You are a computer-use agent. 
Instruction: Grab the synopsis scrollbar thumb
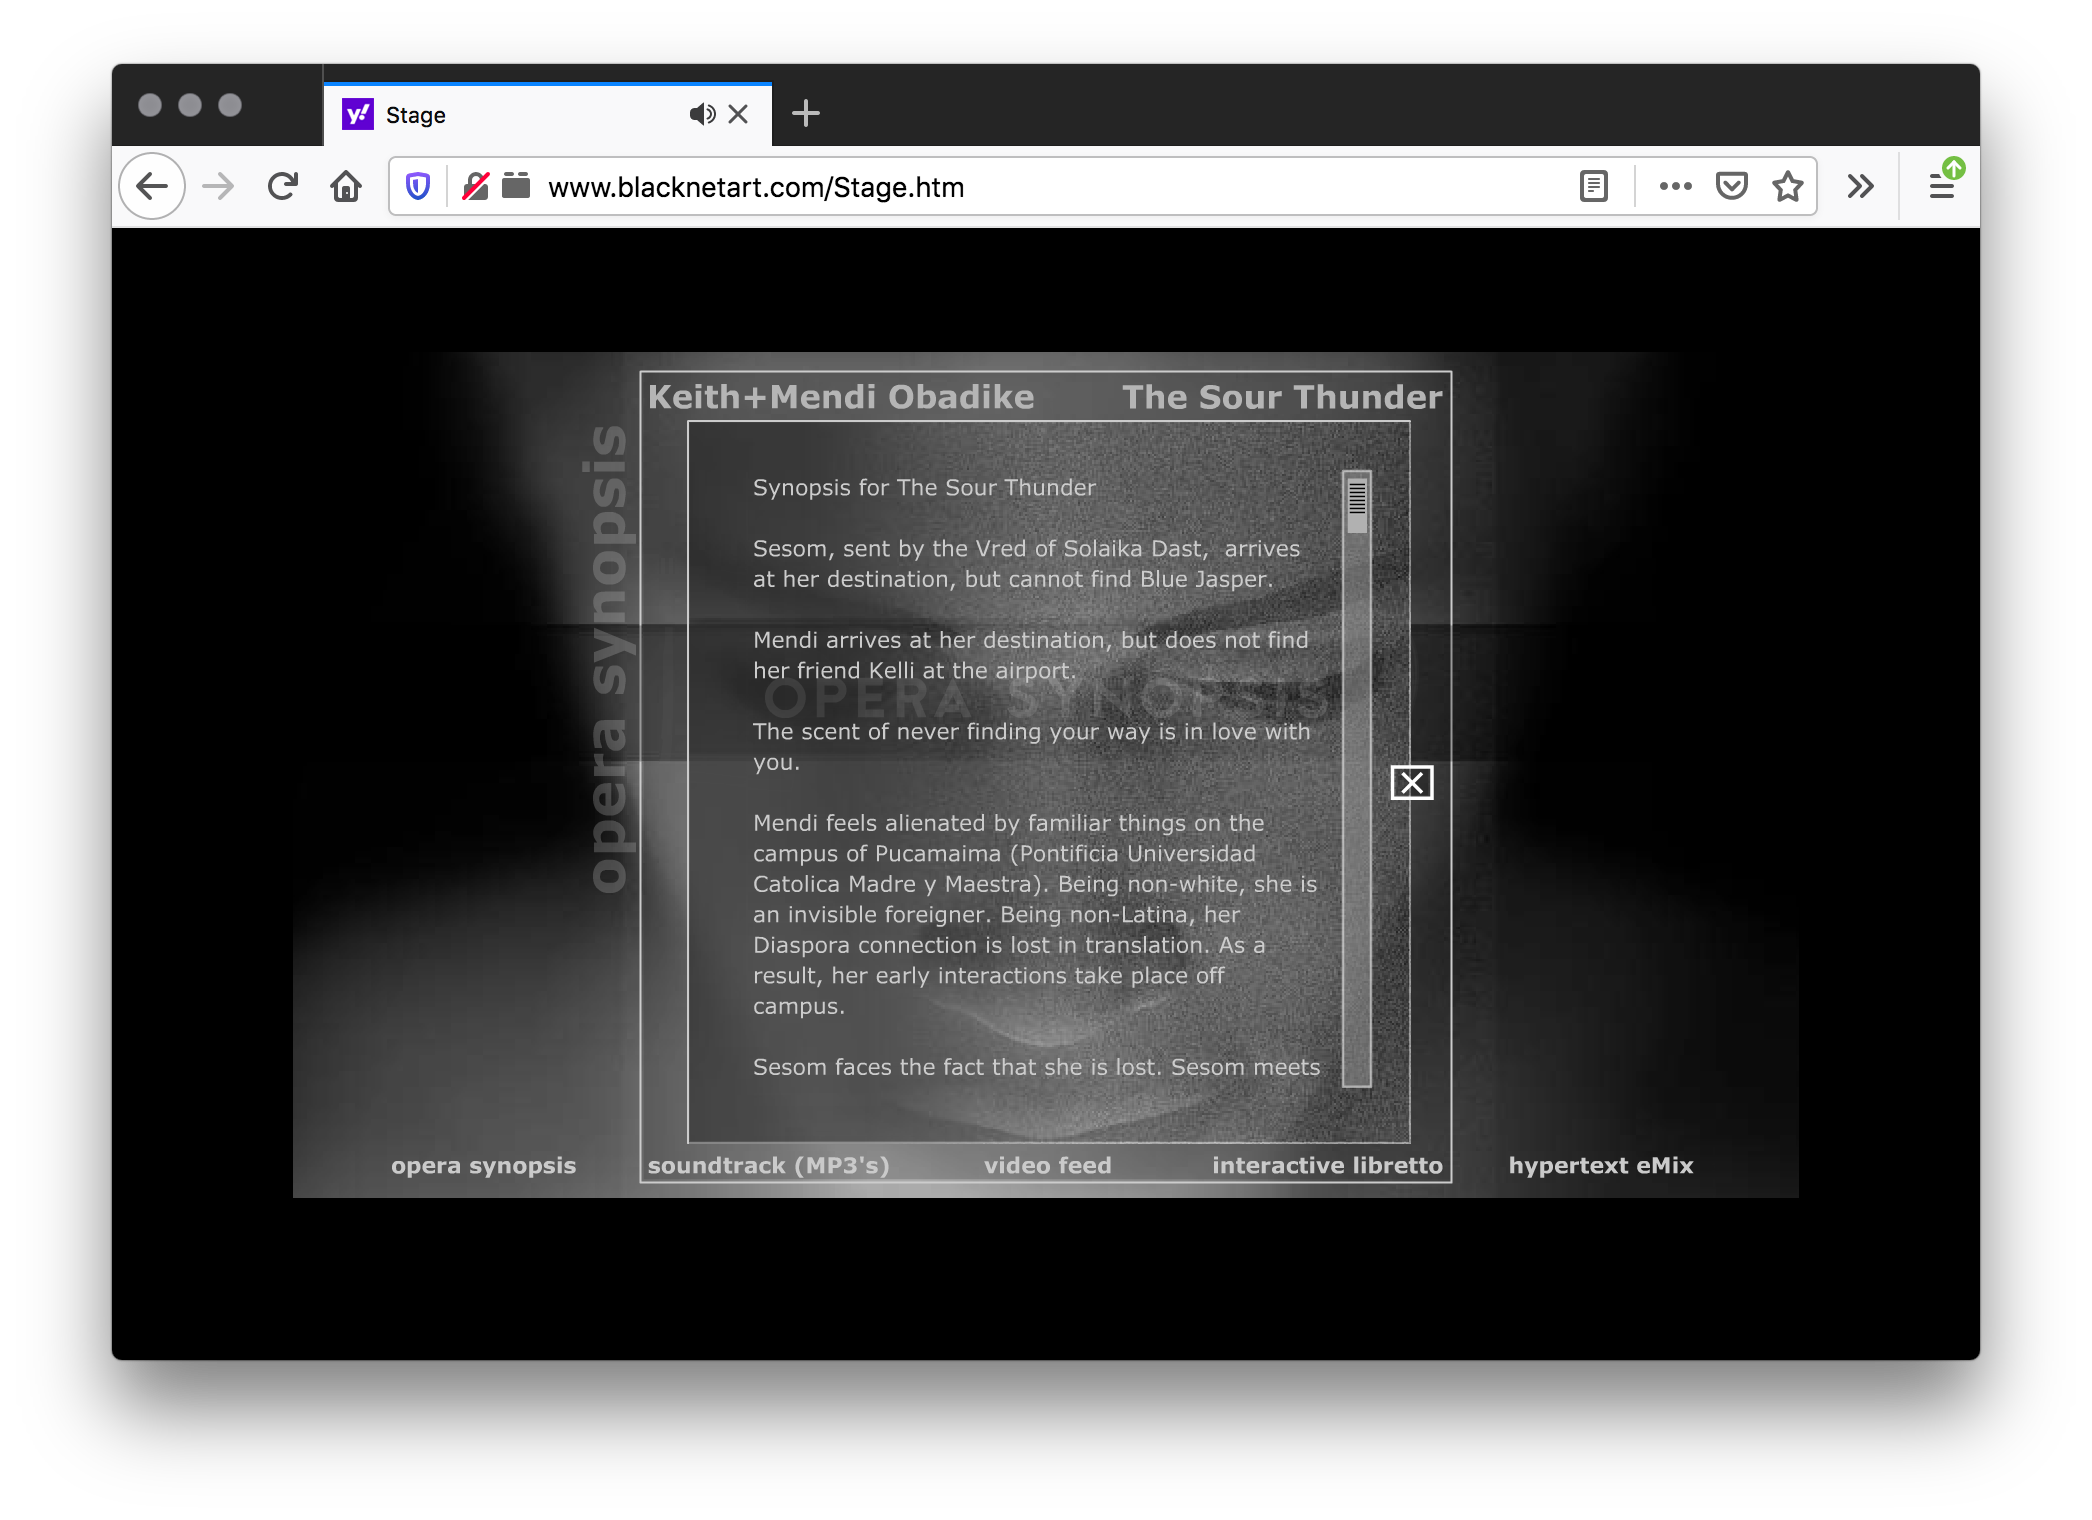[1357, 504]
